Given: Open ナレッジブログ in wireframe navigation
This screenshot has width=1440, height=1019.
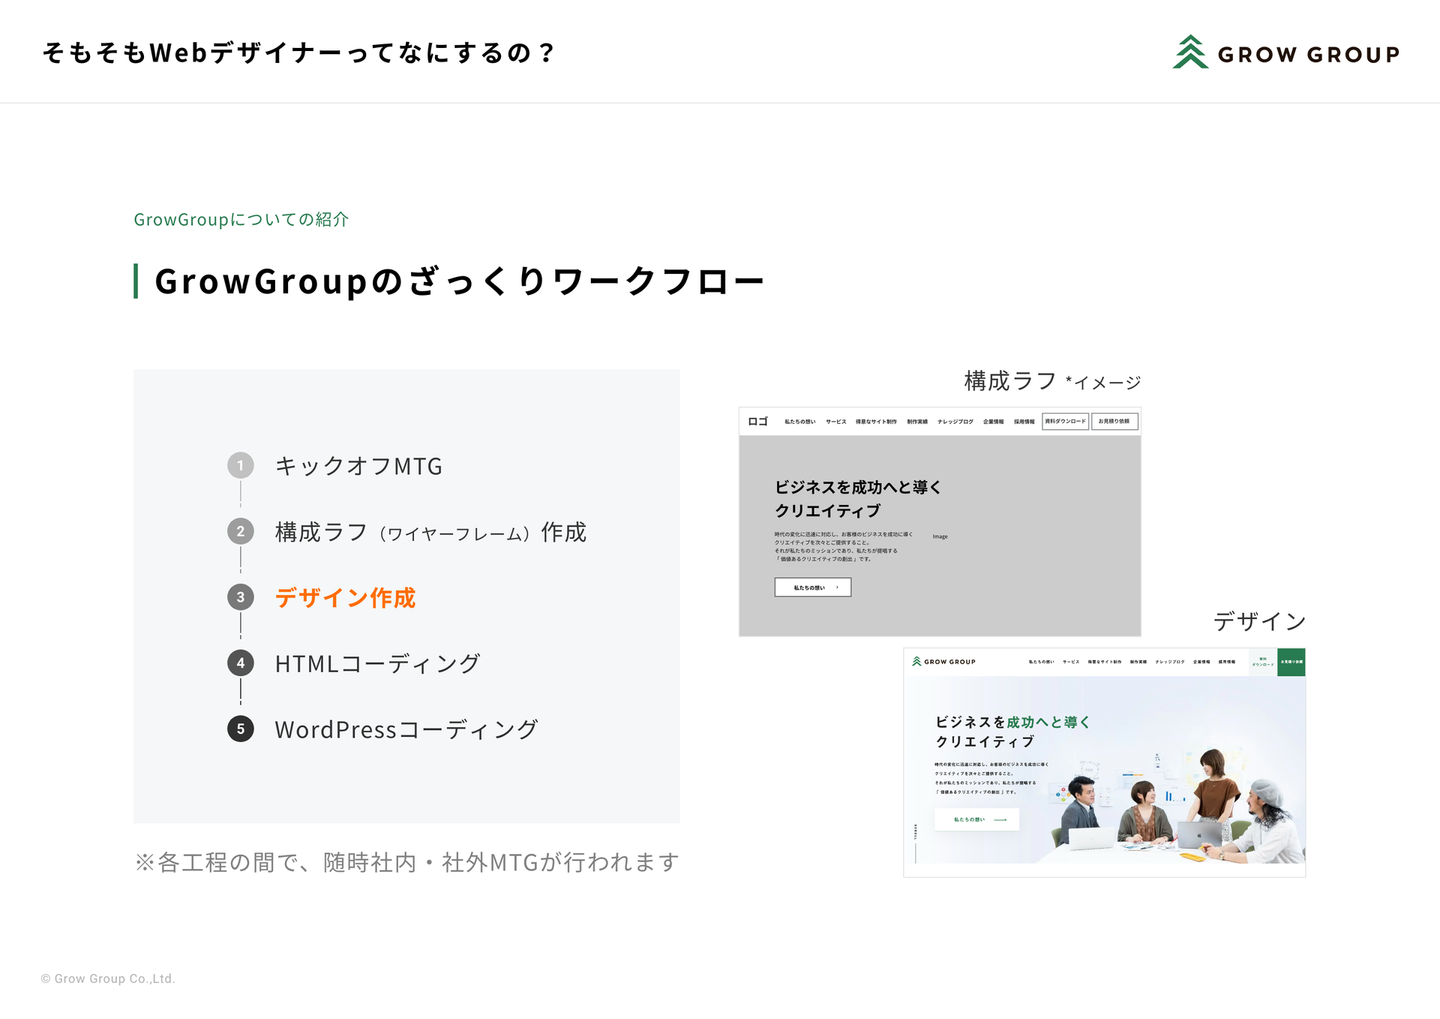Looking at the screenshot, I should (x=955, y=422).
